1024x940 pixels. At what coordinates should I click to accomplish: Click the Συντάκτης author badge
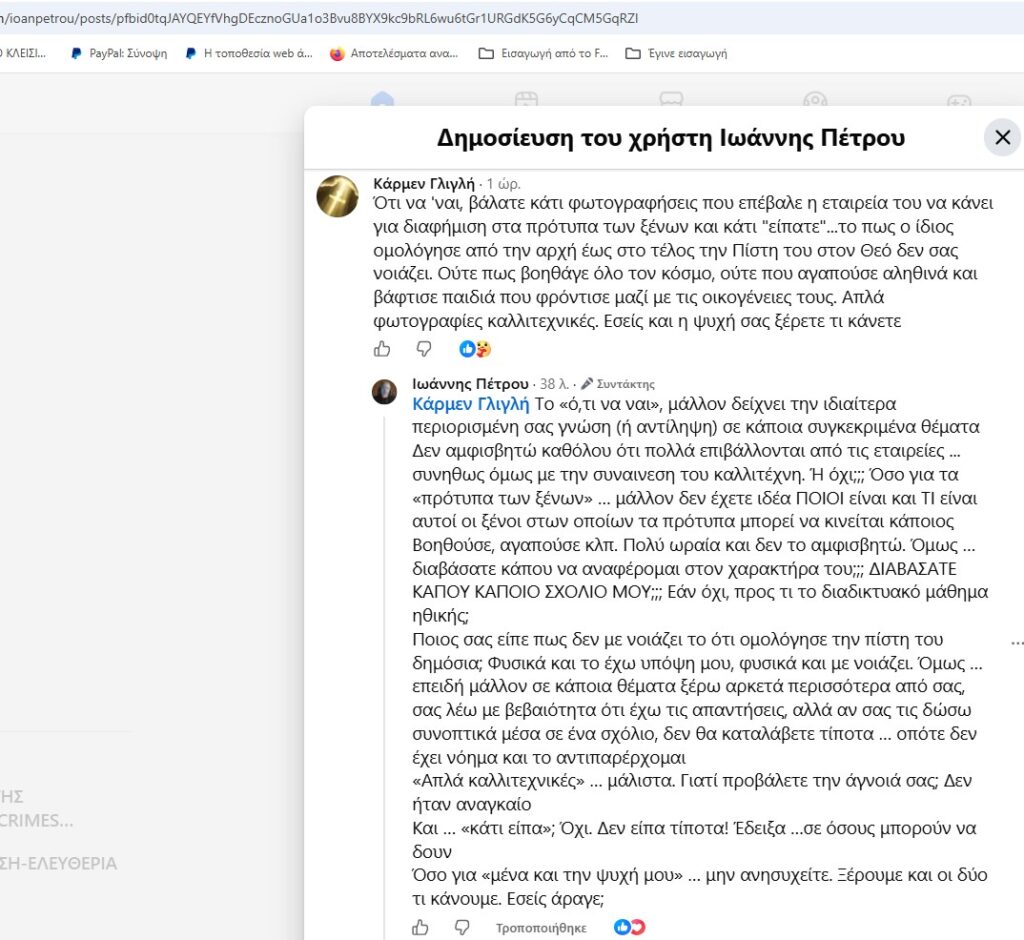tap(618, 383)
